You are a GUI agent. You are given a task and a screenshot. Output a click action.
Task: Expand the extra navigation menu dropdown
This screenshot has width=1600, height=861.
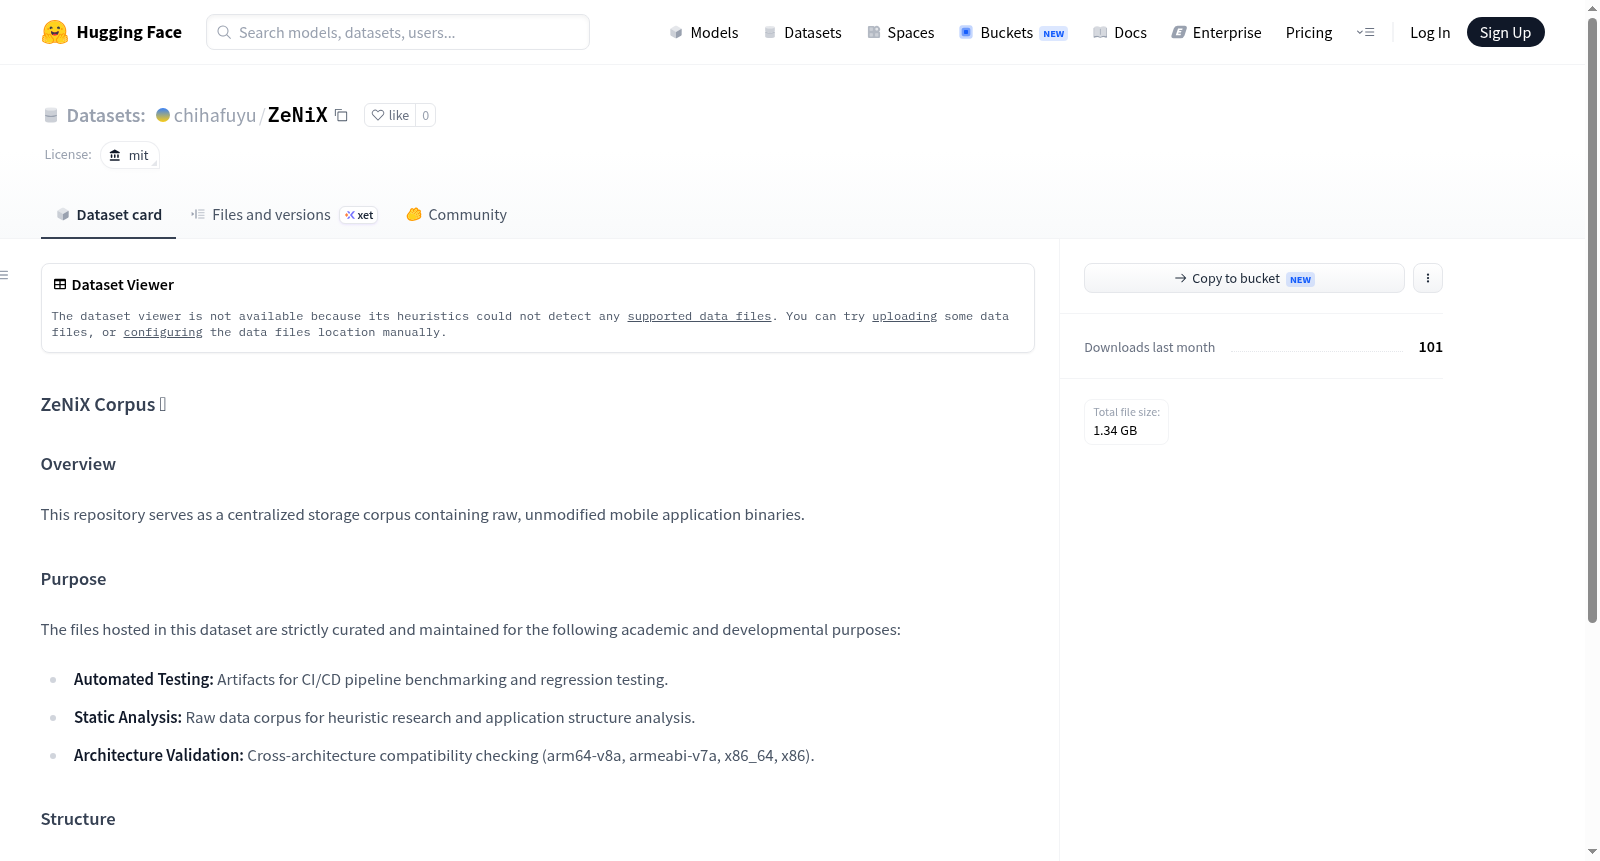click(x=1365, y=32)
